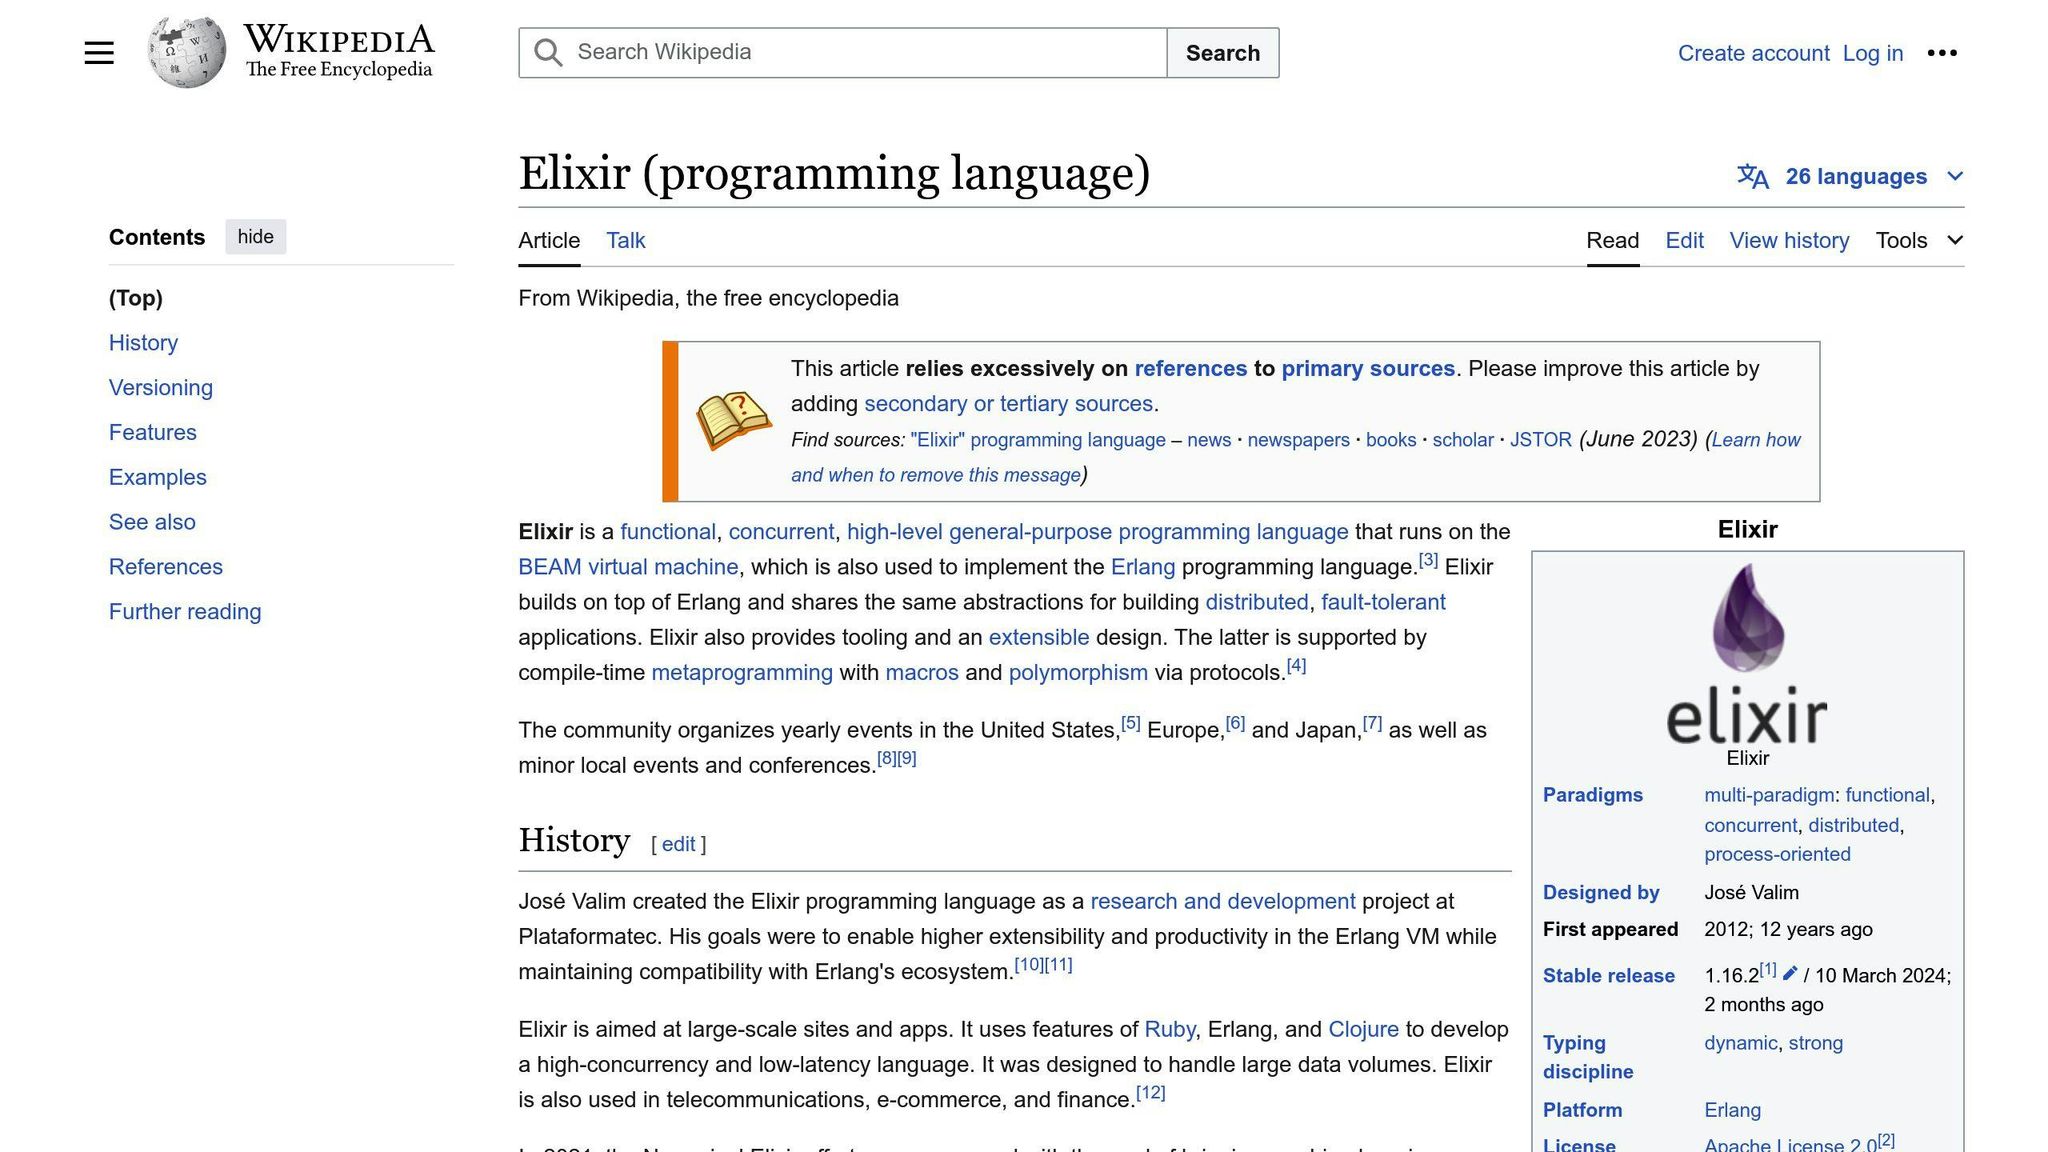Click the Create account link
Image resolution: width=2048 pixels, height=1152 pixels.
coord(1754,53)
